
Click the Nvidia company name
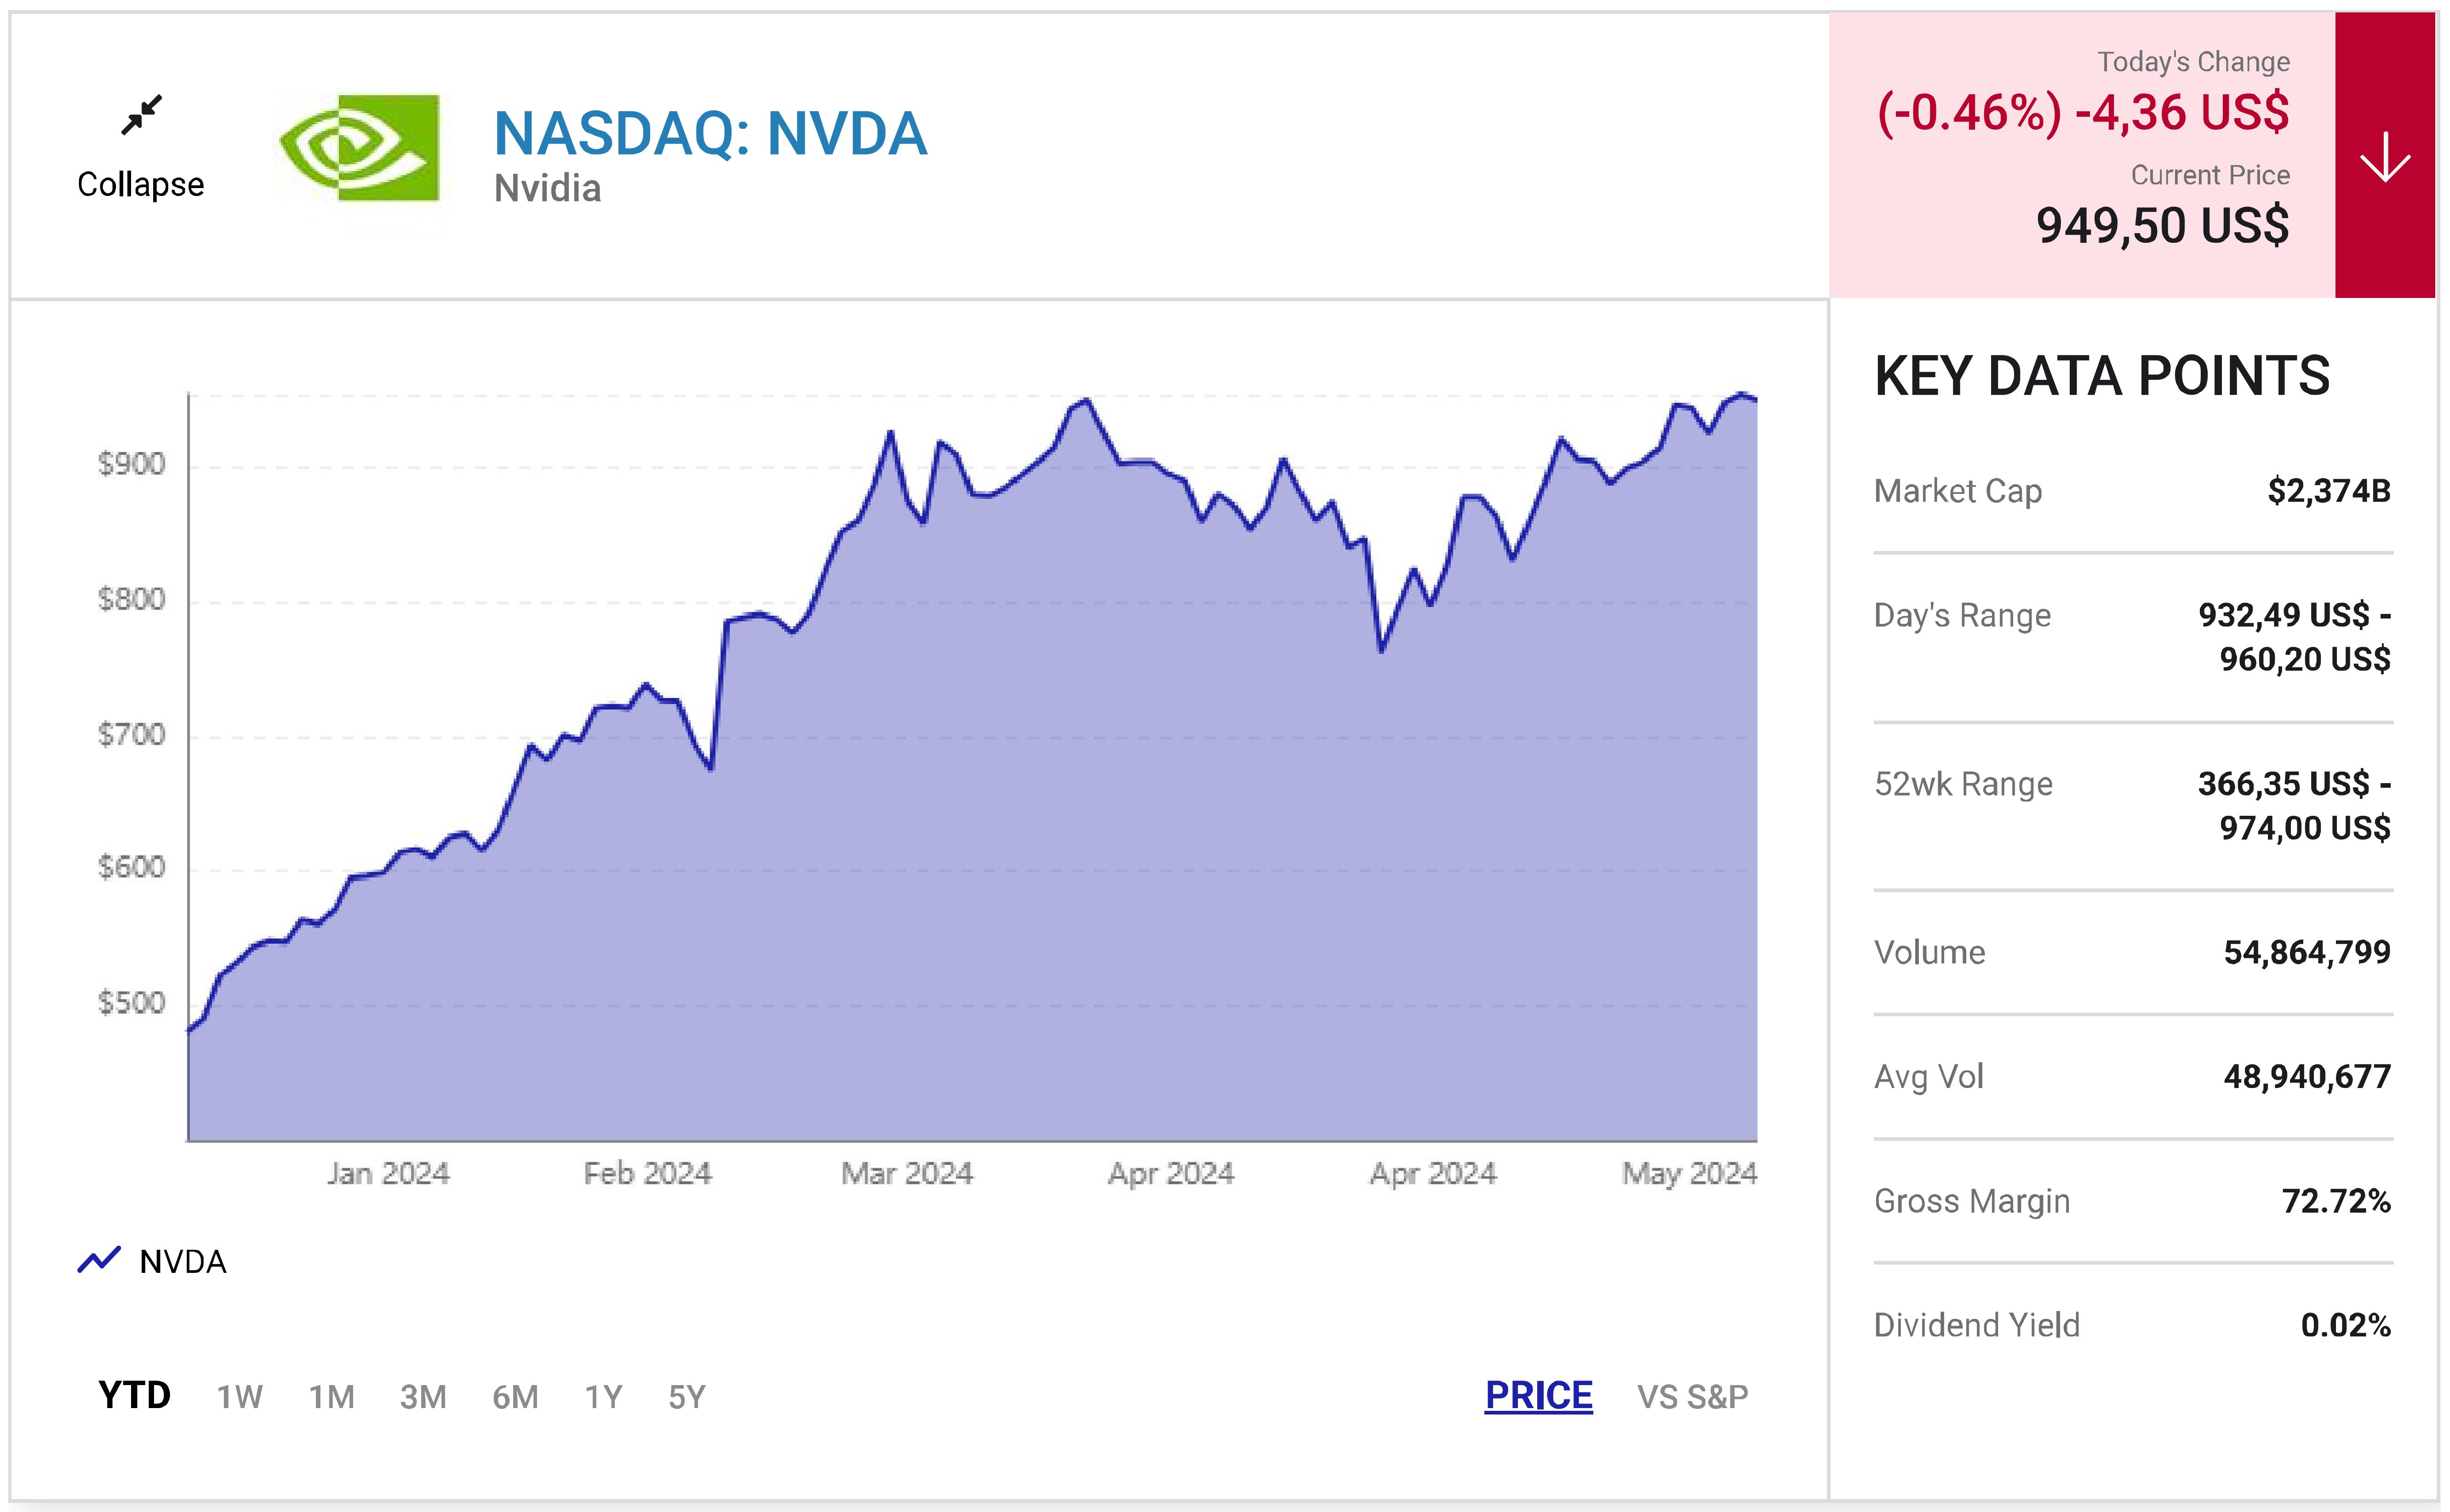tap(548, 189)
